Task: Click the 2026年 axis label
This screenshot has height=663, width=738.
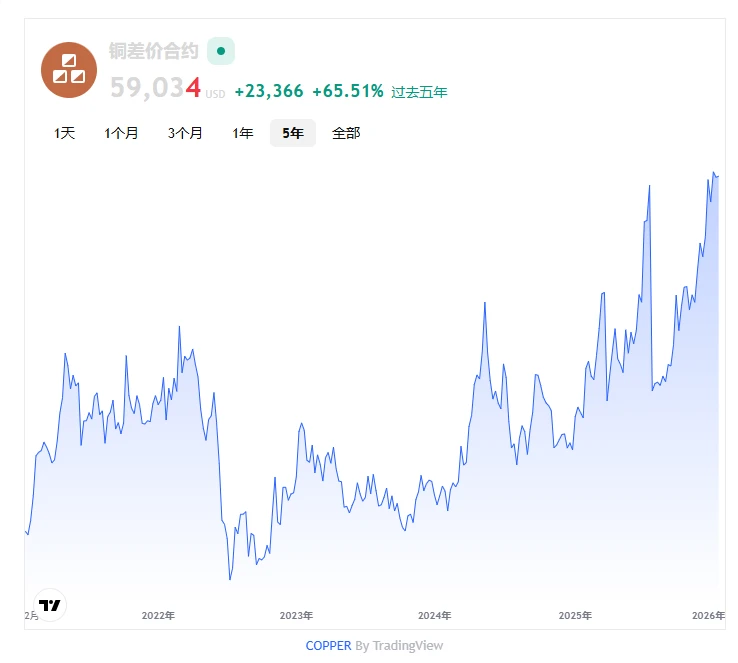Action: (708, 615)
